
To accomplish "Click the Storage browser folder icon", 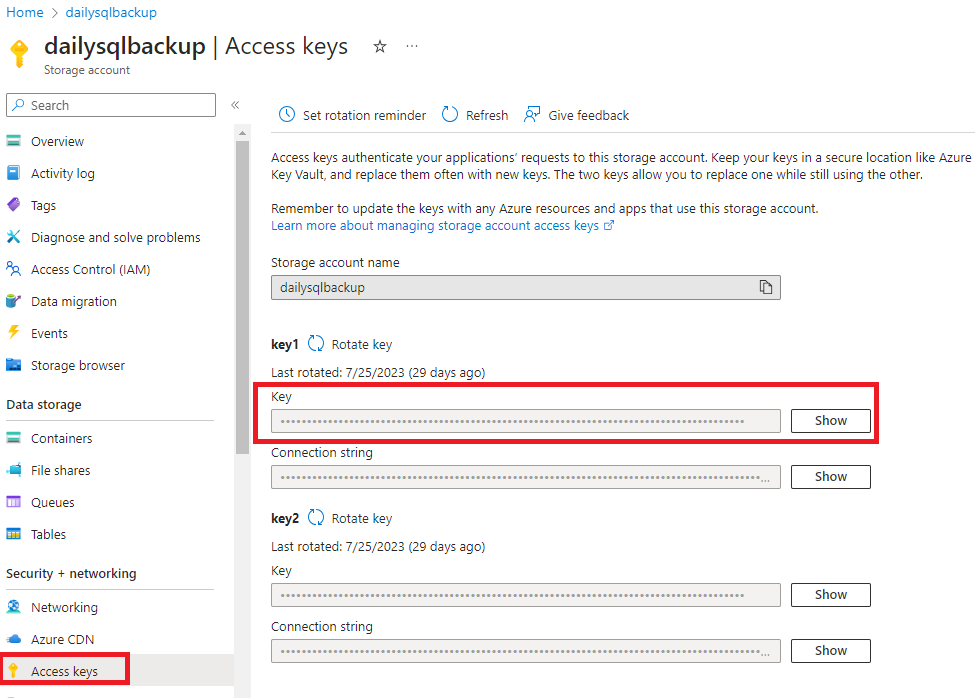I will 14,365.
